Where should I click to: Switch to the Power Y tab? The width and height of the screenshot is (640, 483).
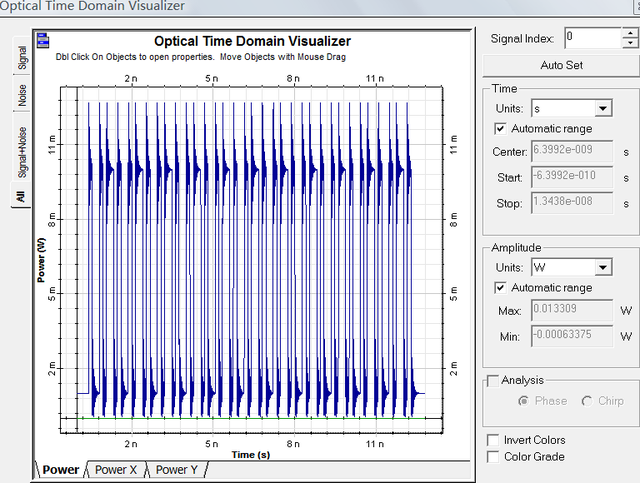tap(176, 470)
